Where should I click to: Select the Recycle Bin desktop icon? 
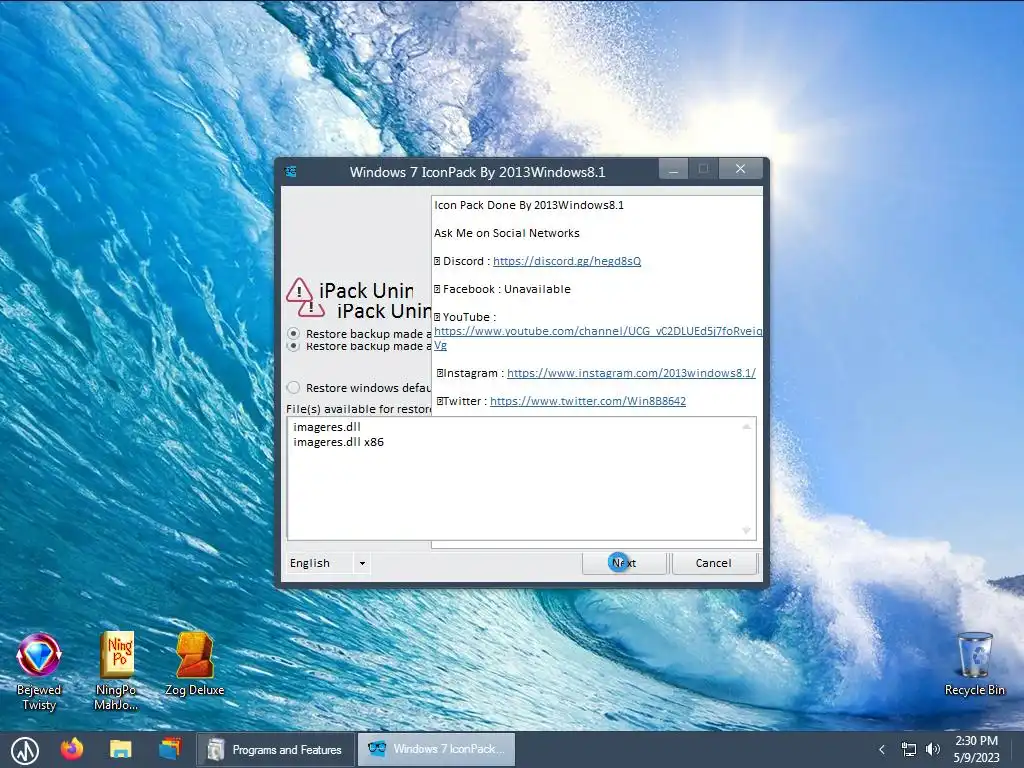click(x=974, y=664)
